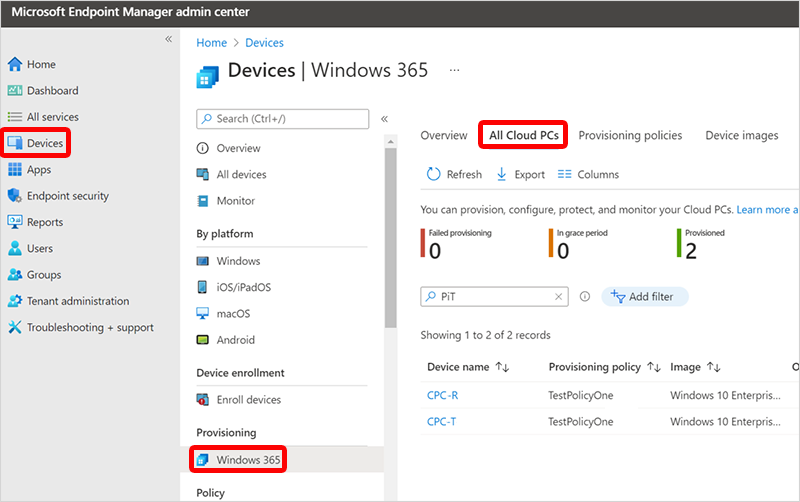Click the Export download arrow icon
This screenshot has height=502, width=800.
click(x=502, y=174)
